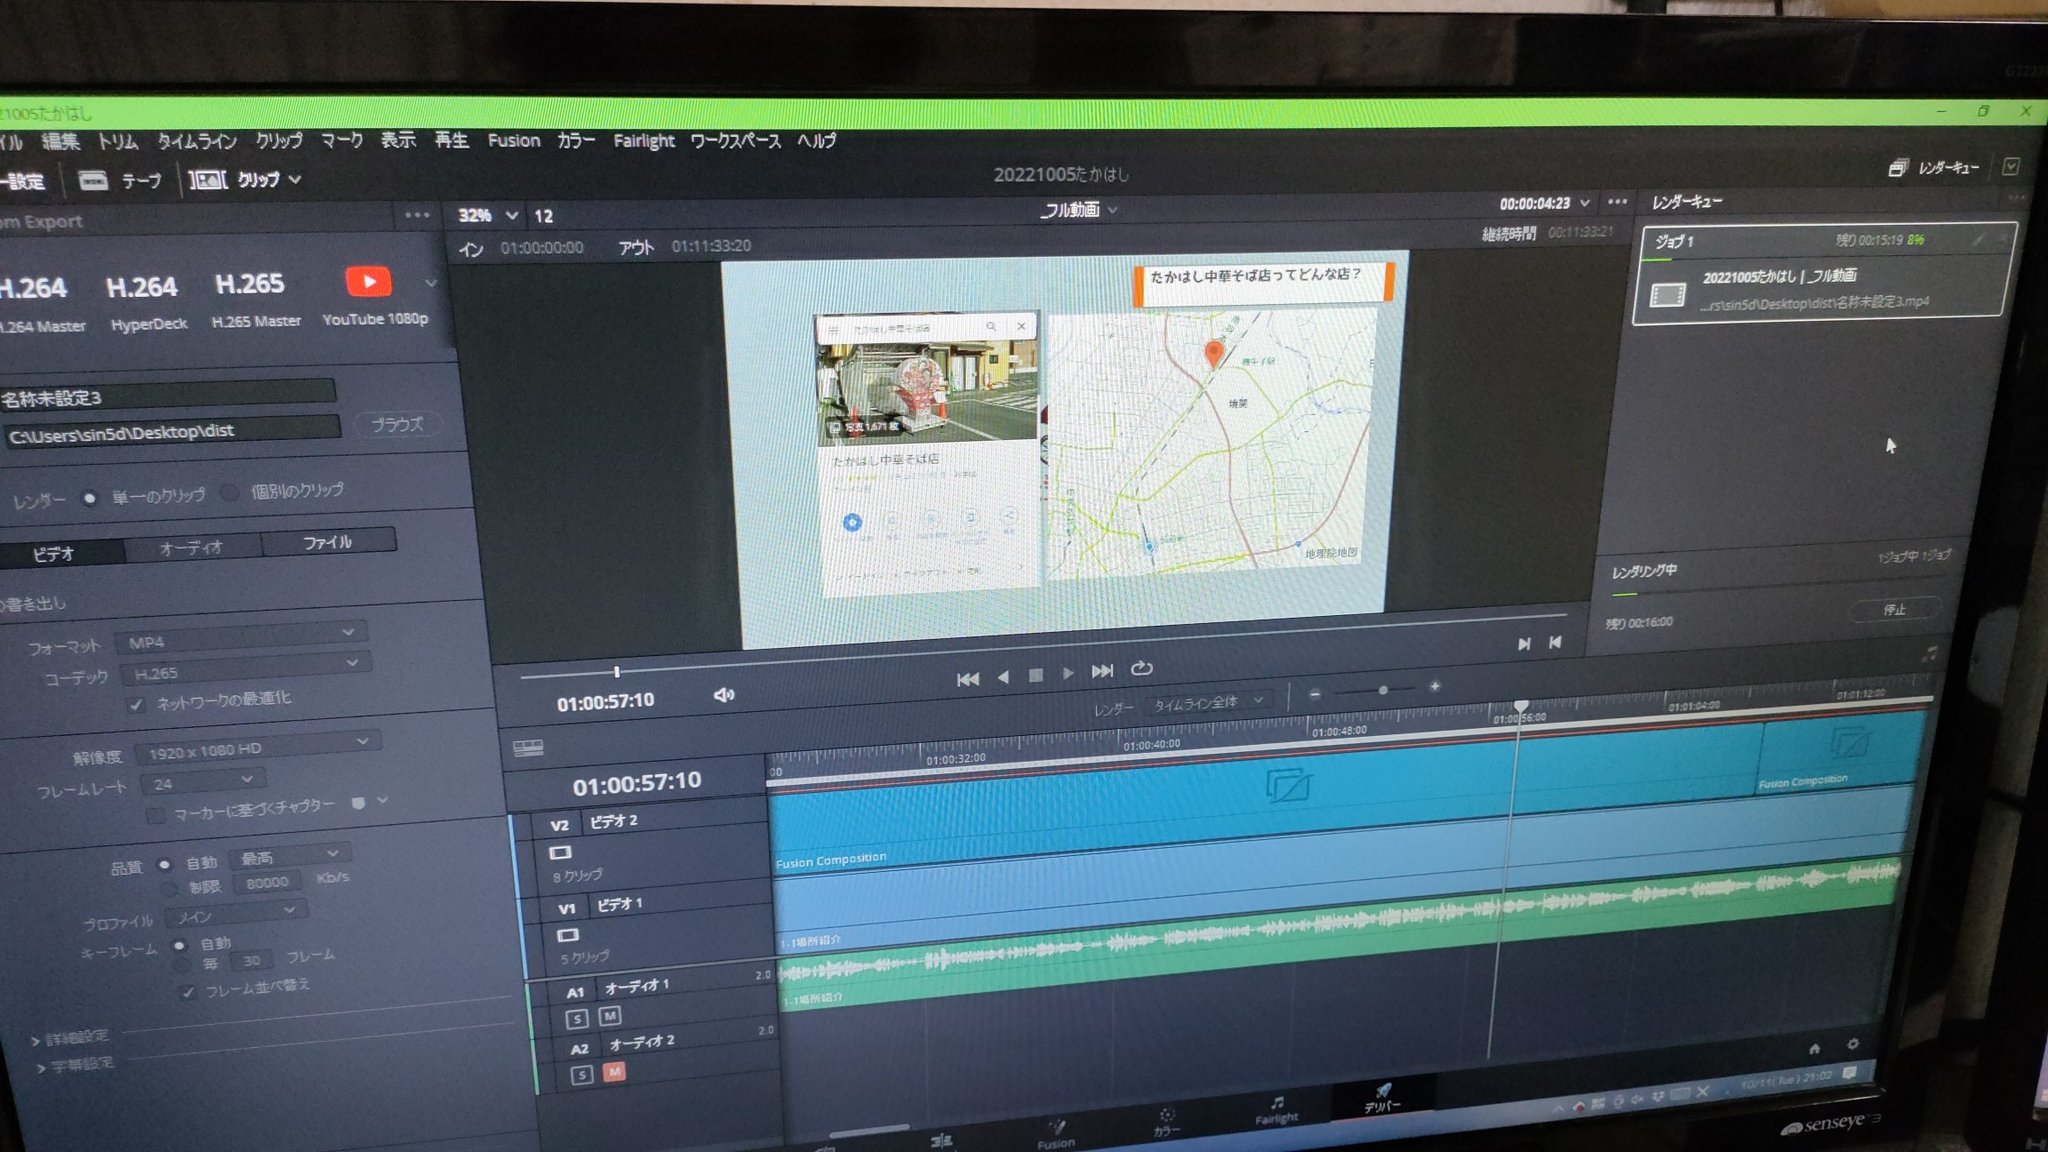Image resolution: width=2048 pixels, height=1152 pixels.
Task: Toggle the レンダーキュー panel button
Action: tap(1935, 168)
